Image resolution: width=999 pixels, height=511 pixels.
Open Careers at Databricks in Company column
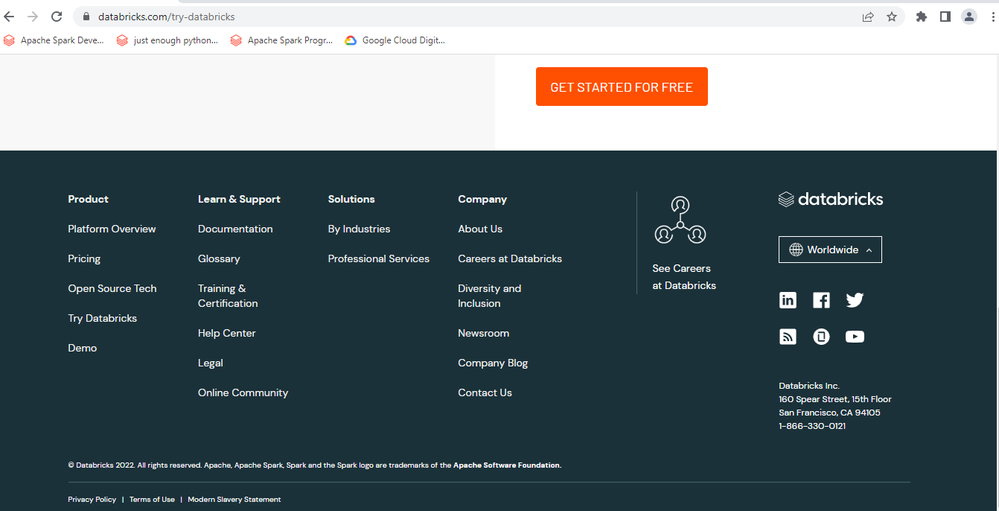pyautogui.click(x=510, y=259)
